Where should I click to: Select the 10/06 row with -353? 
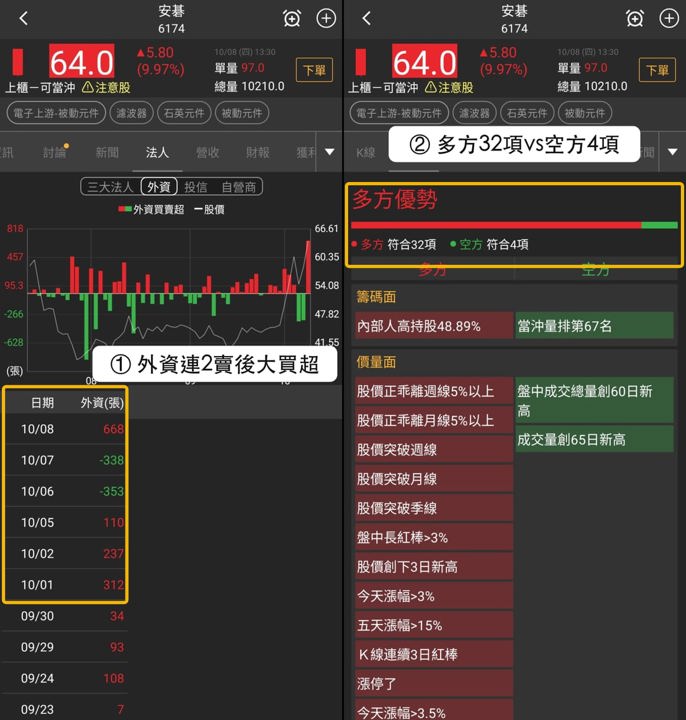pos(65,491)
